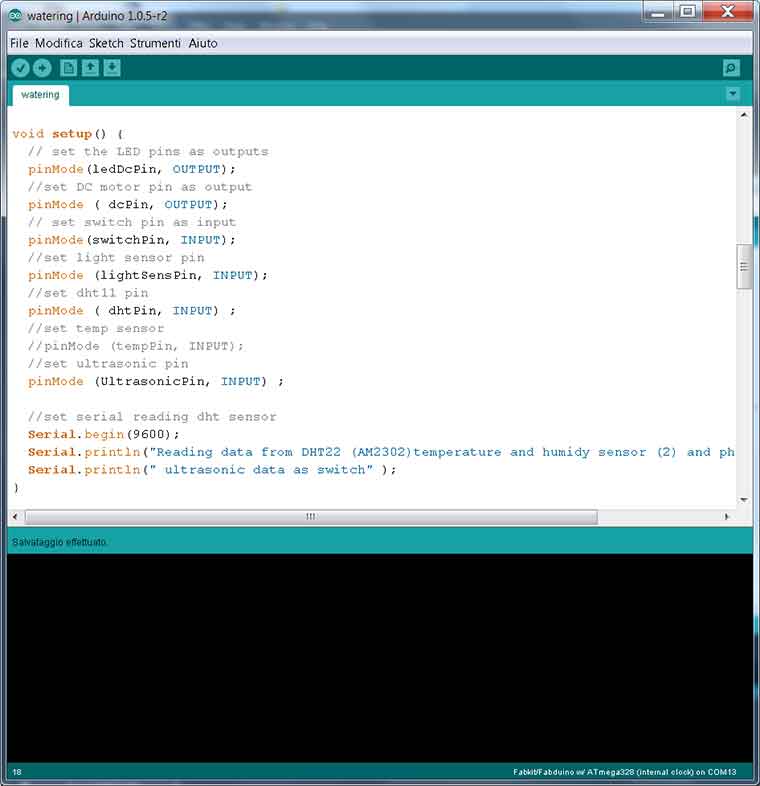This screenshot has width=760, height=786.
Task: Close the Arduino window
Action: (727, 12)
